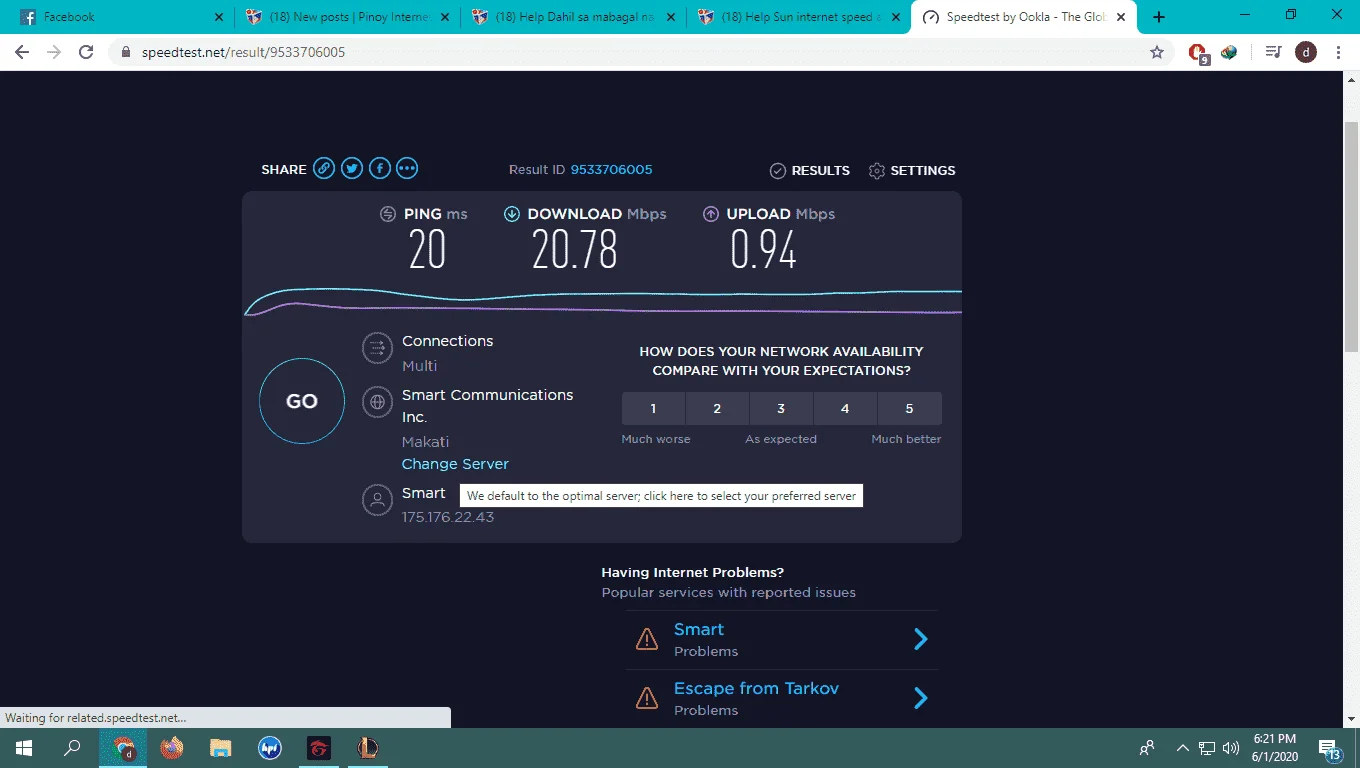Open the volume control in system tray
The width and height of the screenshot is (1360, 768).
click(x=1231, y=748)
